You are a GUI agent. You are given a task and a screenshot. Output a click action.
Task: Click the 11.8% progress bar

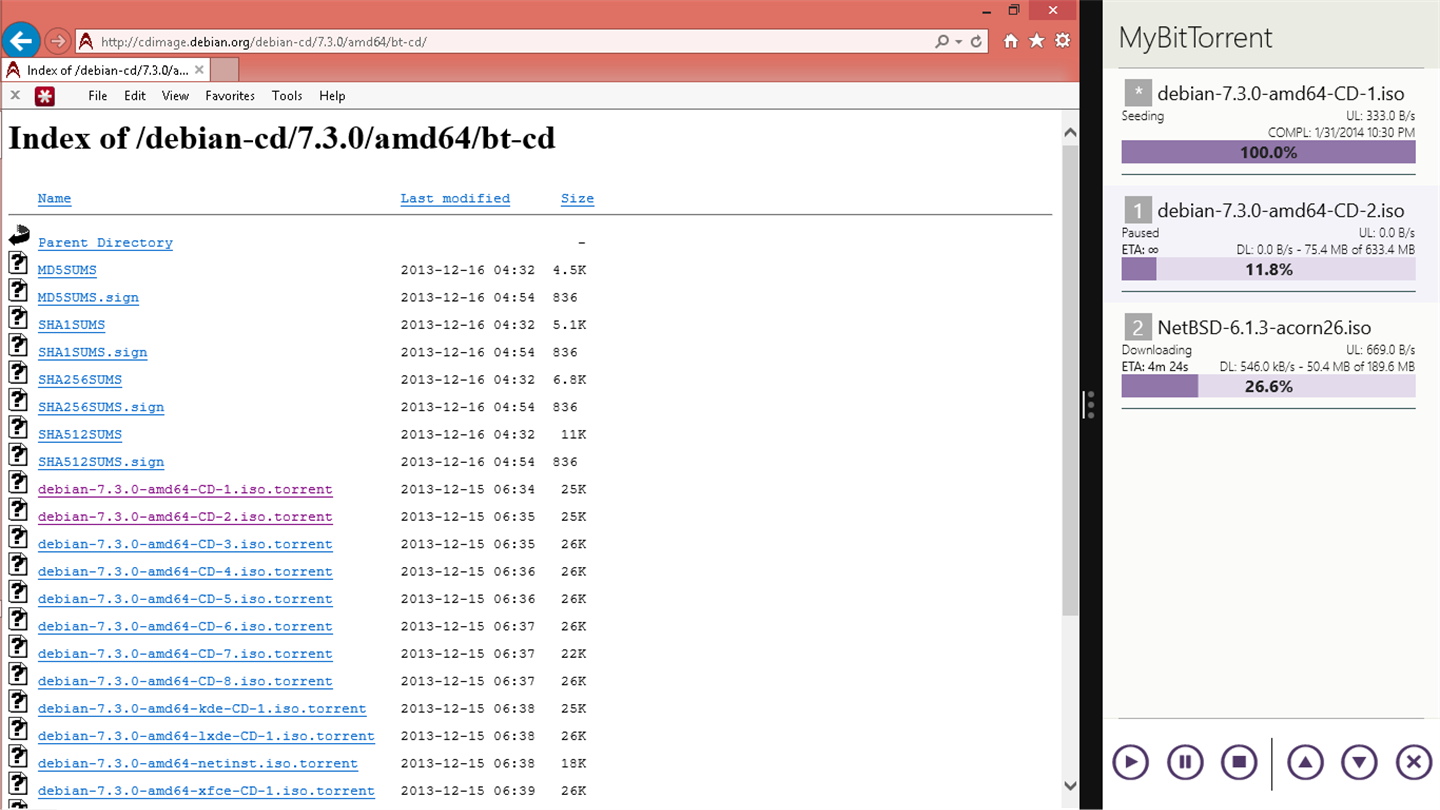click(1268, 269)
